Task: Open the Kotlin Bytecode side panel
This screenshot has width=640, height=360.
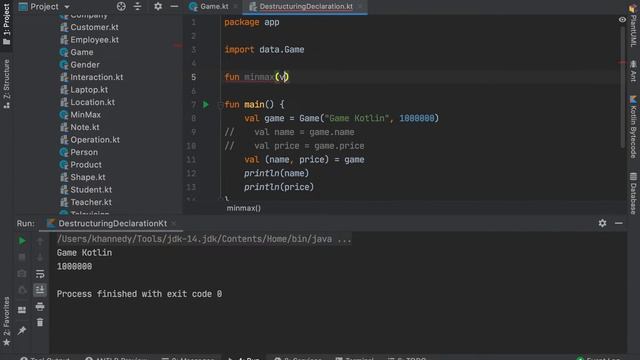Action: 633,127
